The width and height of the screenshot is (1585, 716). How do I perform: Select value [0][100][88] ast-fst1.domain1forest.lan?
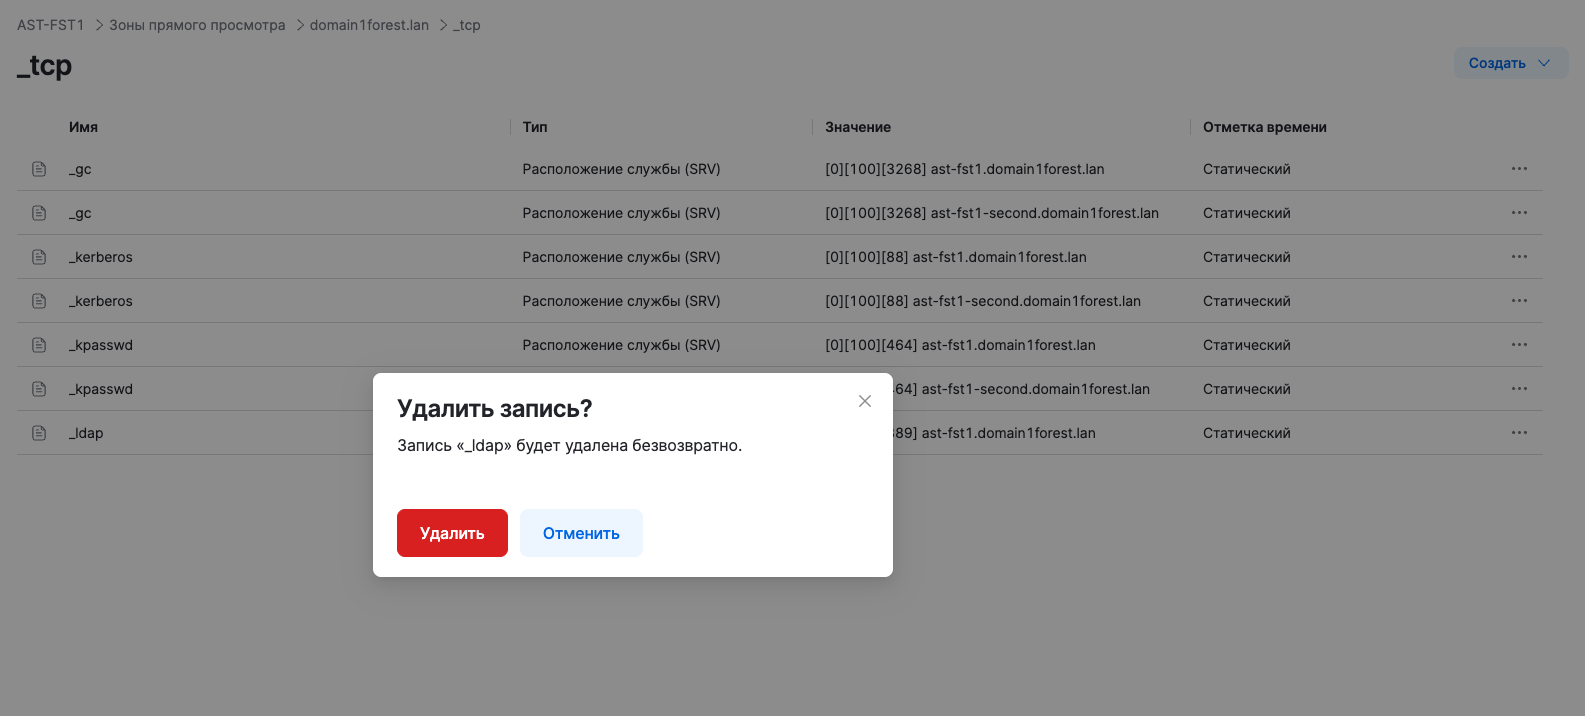[956, 257]
